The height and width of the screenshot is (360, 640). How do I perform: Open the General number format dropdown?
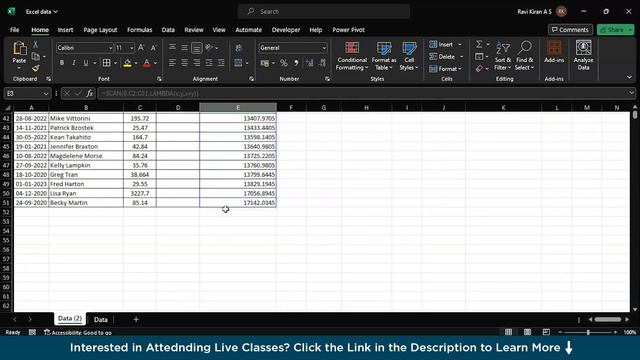324,48
